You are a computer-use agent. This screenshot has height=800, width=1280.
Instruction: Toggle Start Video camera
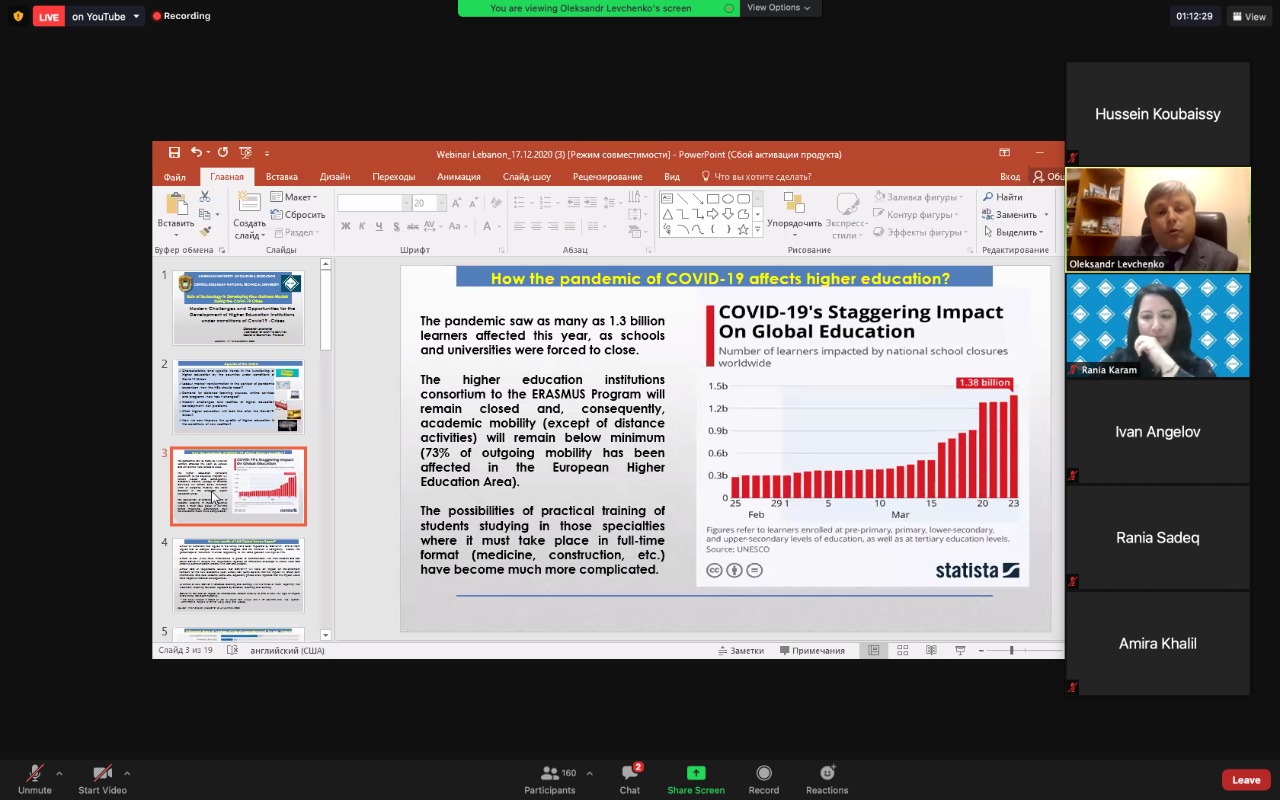click(102, 778)
